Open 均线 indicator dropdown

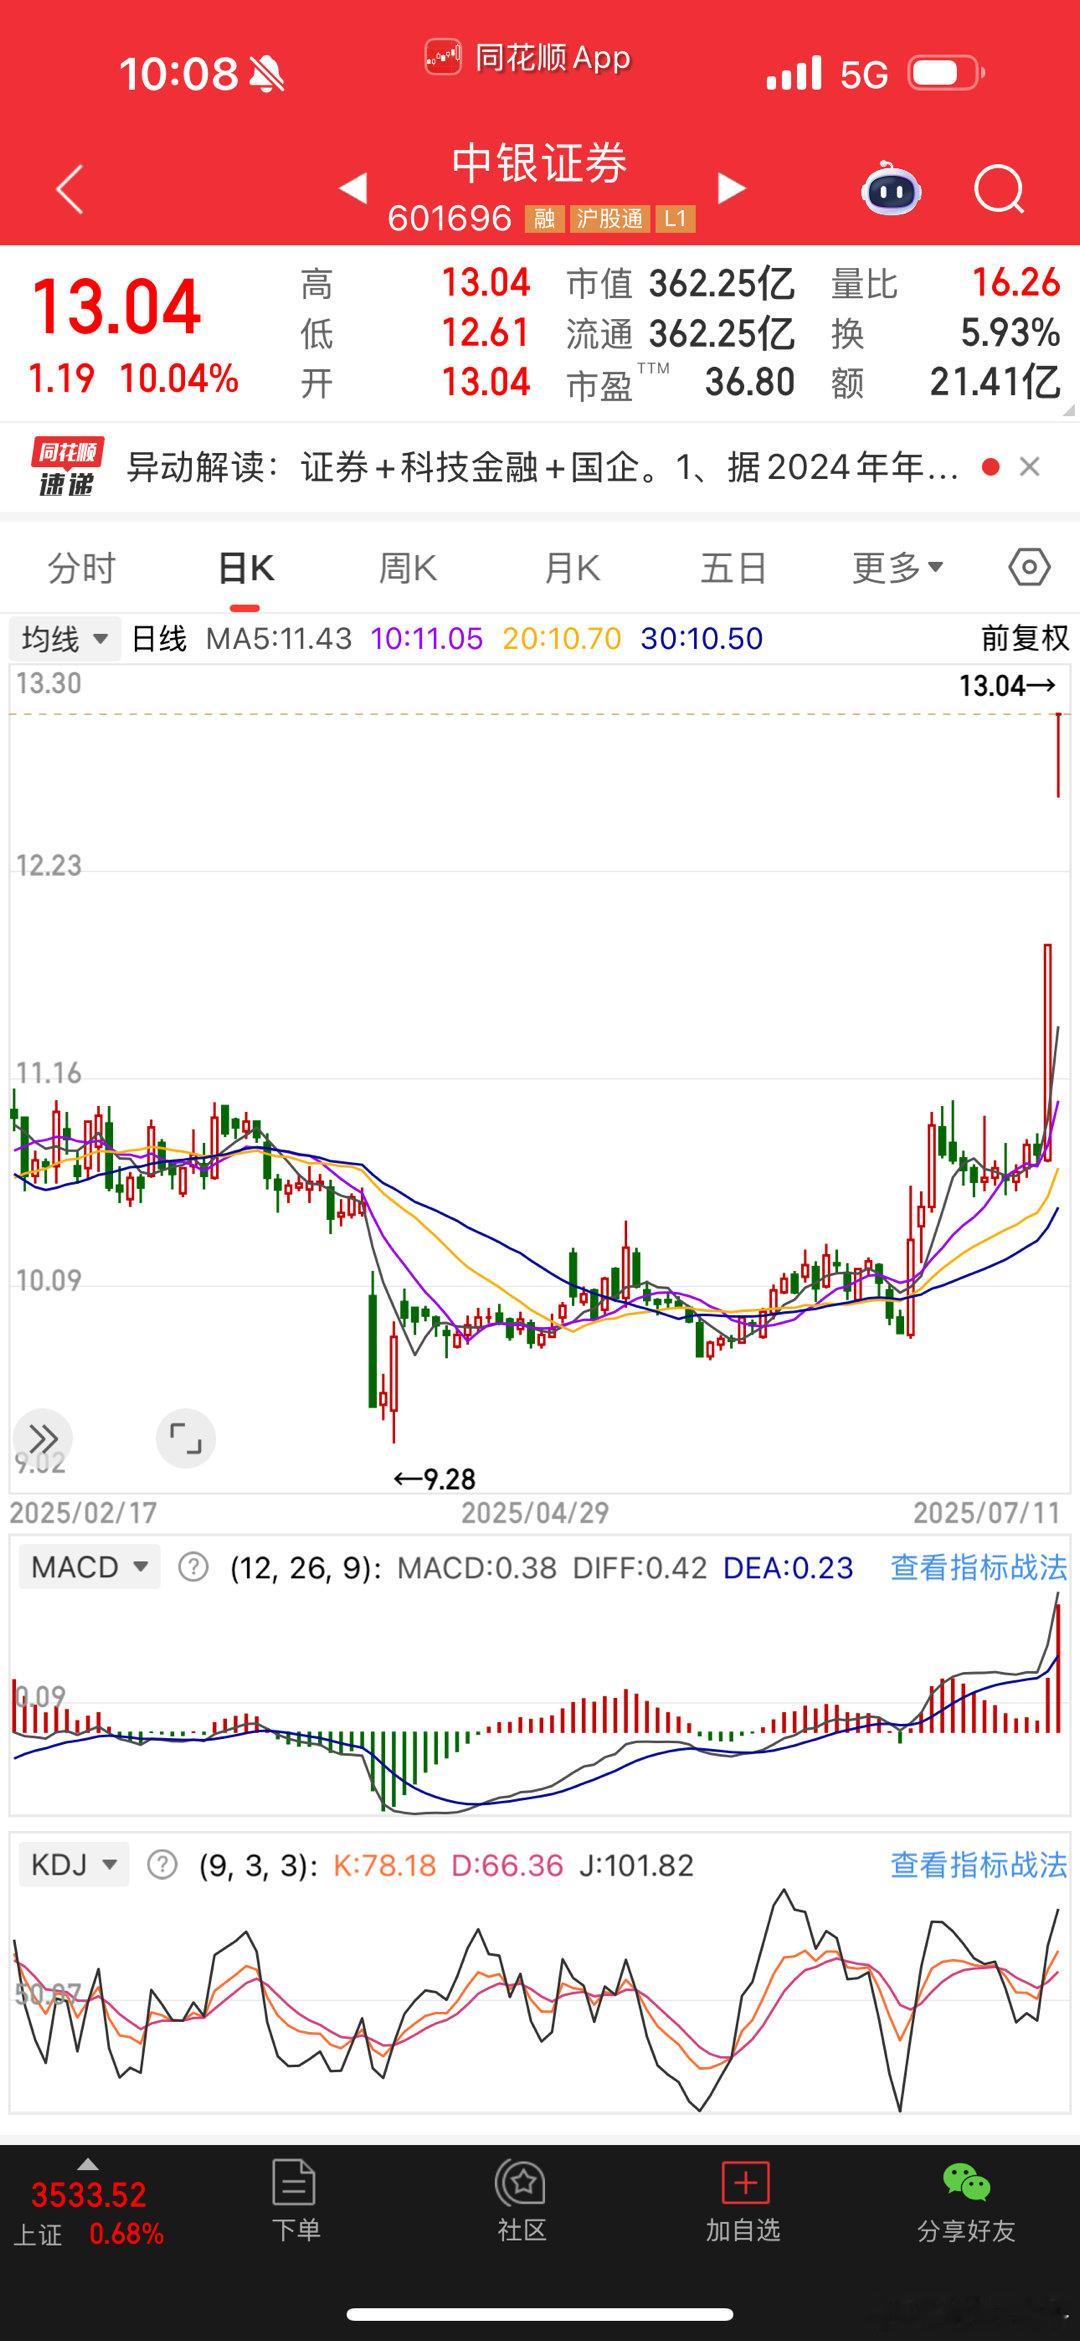[65, 638]
